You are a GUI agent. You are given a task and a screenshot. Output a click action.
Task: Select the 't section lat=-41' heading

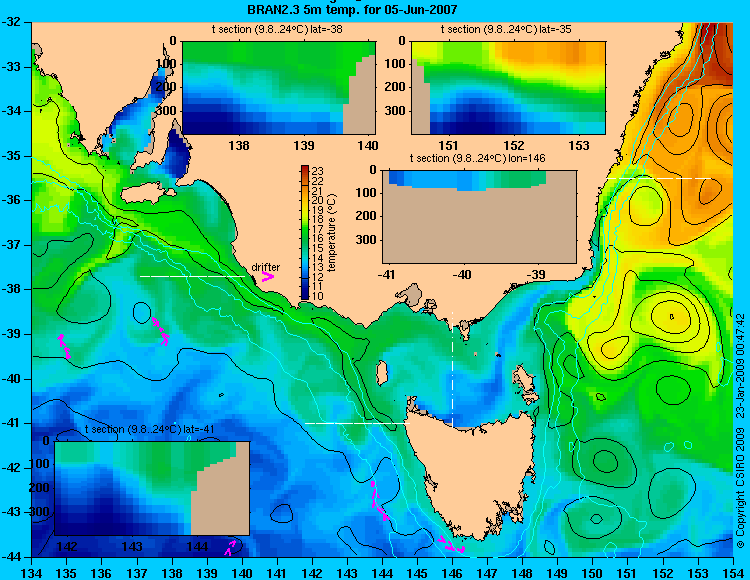[x=150, y=429]
